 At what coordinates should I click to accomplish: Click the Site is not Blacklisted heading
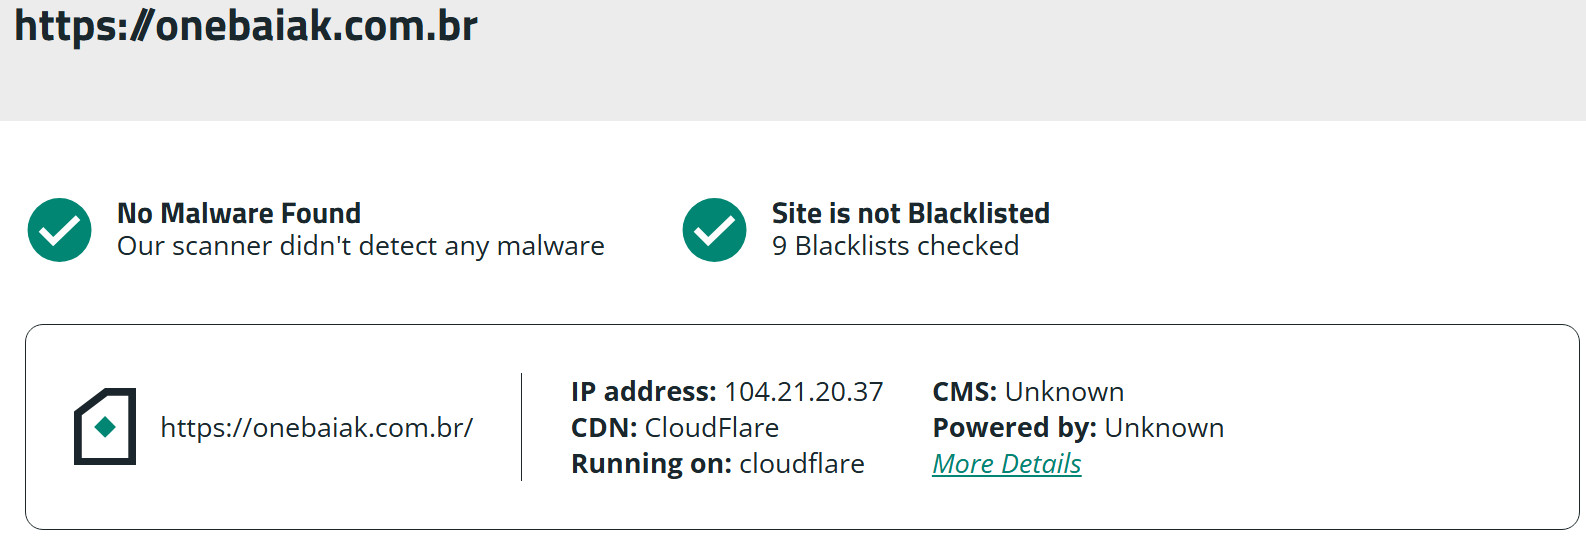[910, 213]
